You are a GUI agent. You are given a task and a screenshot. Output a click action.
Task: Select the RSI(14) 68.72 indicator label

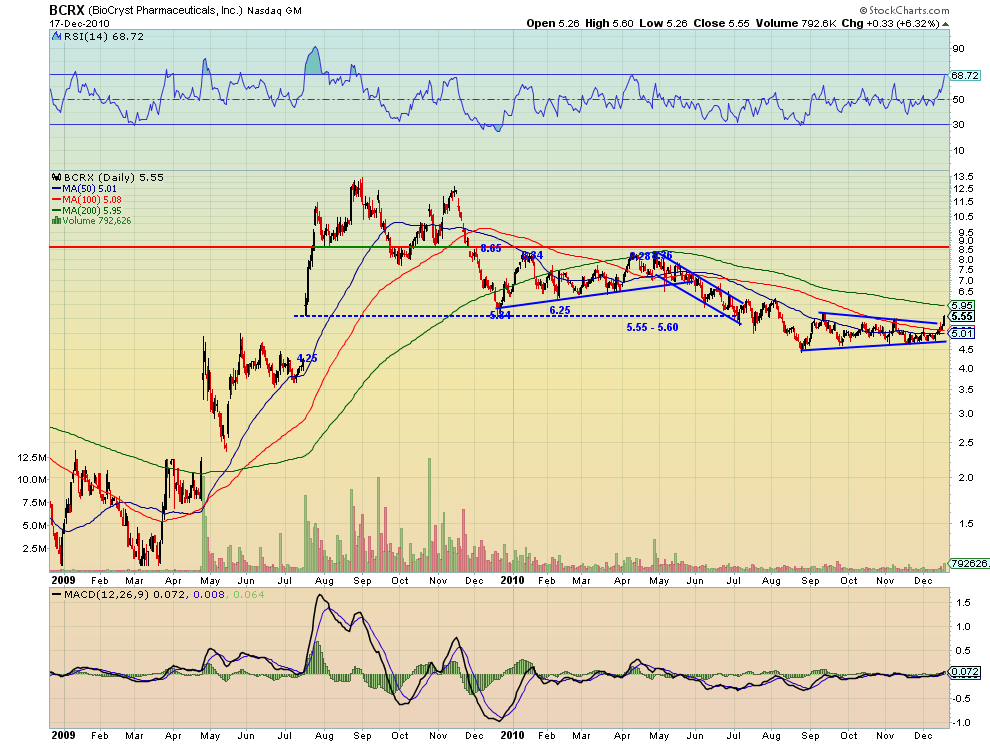pyautogui.click(x=104, y=37)
